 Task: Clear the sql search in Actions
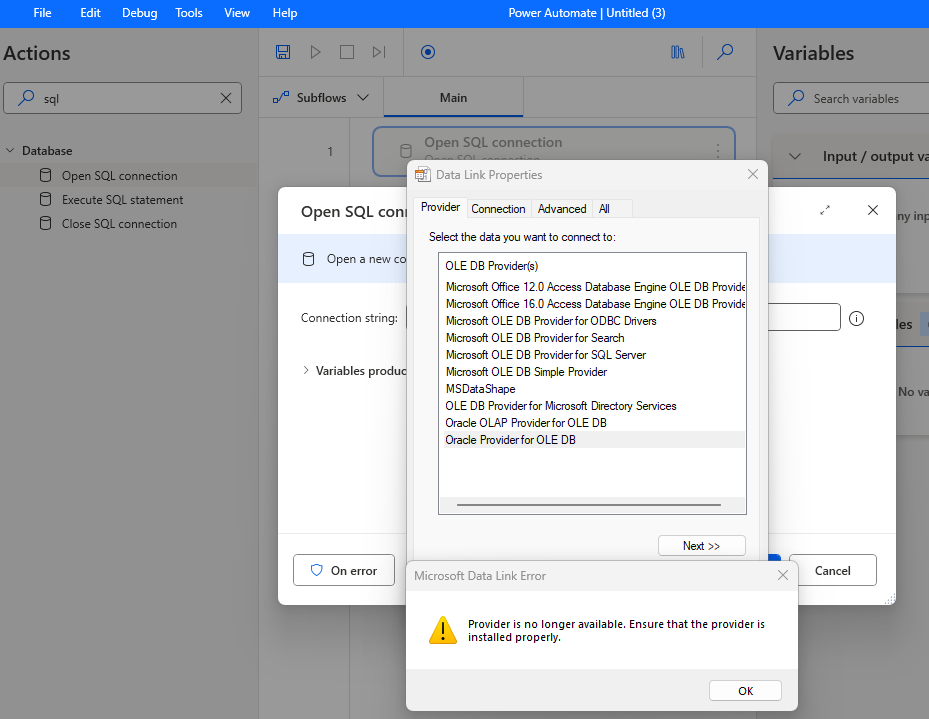[226, 98]
